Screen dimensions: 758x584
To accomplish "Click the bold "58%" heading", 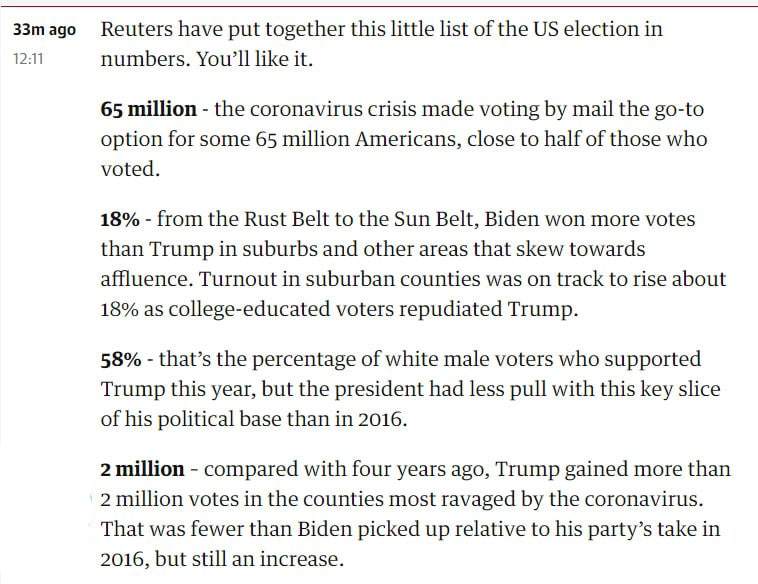I will coord(121,359).
